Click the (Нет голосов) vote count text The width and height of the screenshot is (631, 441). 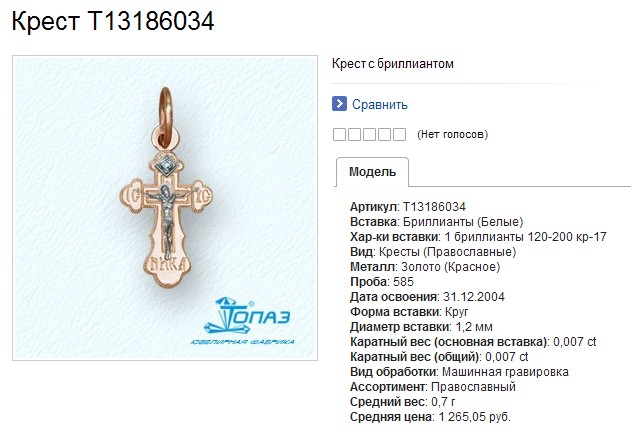[452, 134]
